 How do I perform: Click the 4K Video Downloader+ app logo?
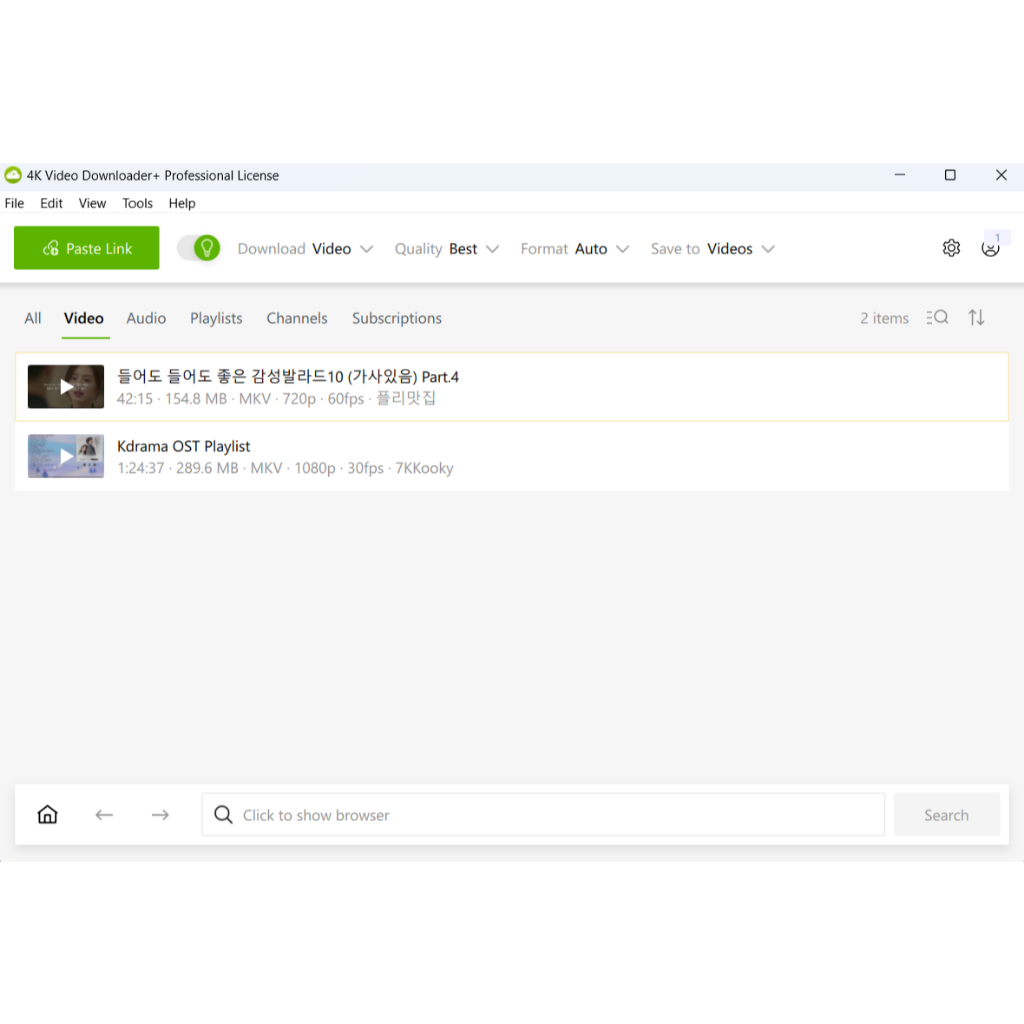(13, 175)
